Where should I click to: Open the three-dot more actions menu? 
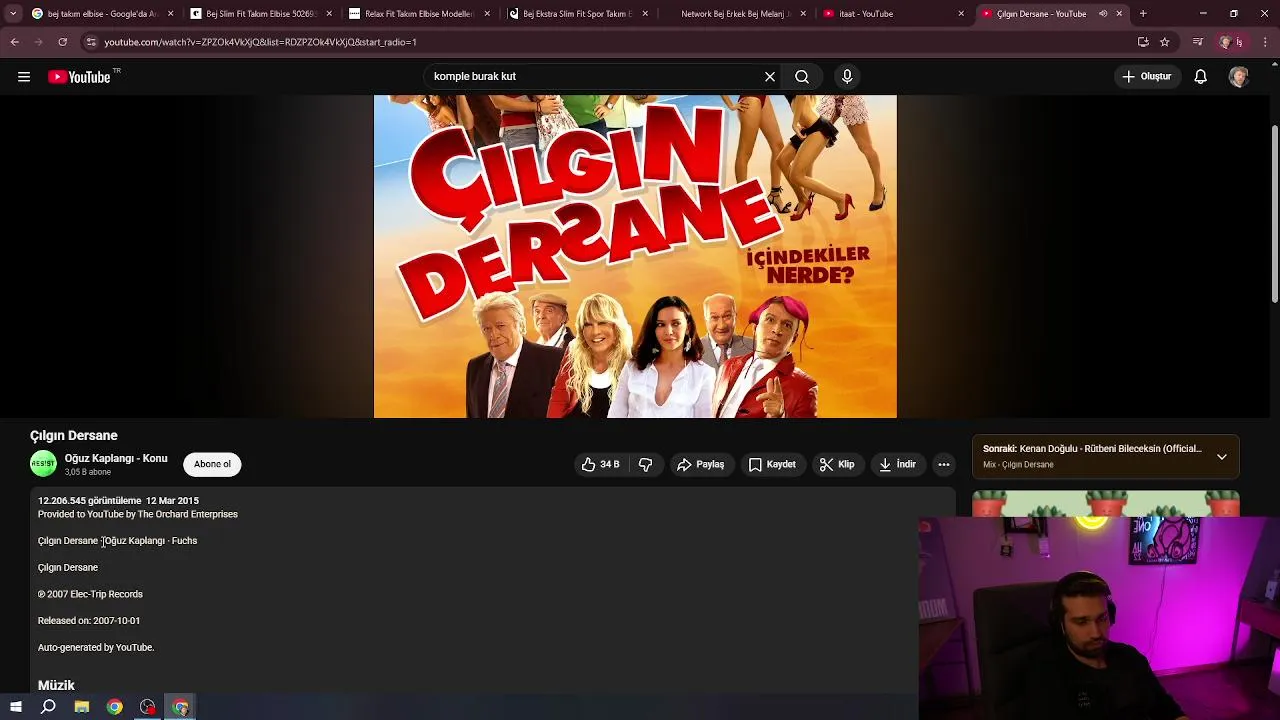[944, 464]
